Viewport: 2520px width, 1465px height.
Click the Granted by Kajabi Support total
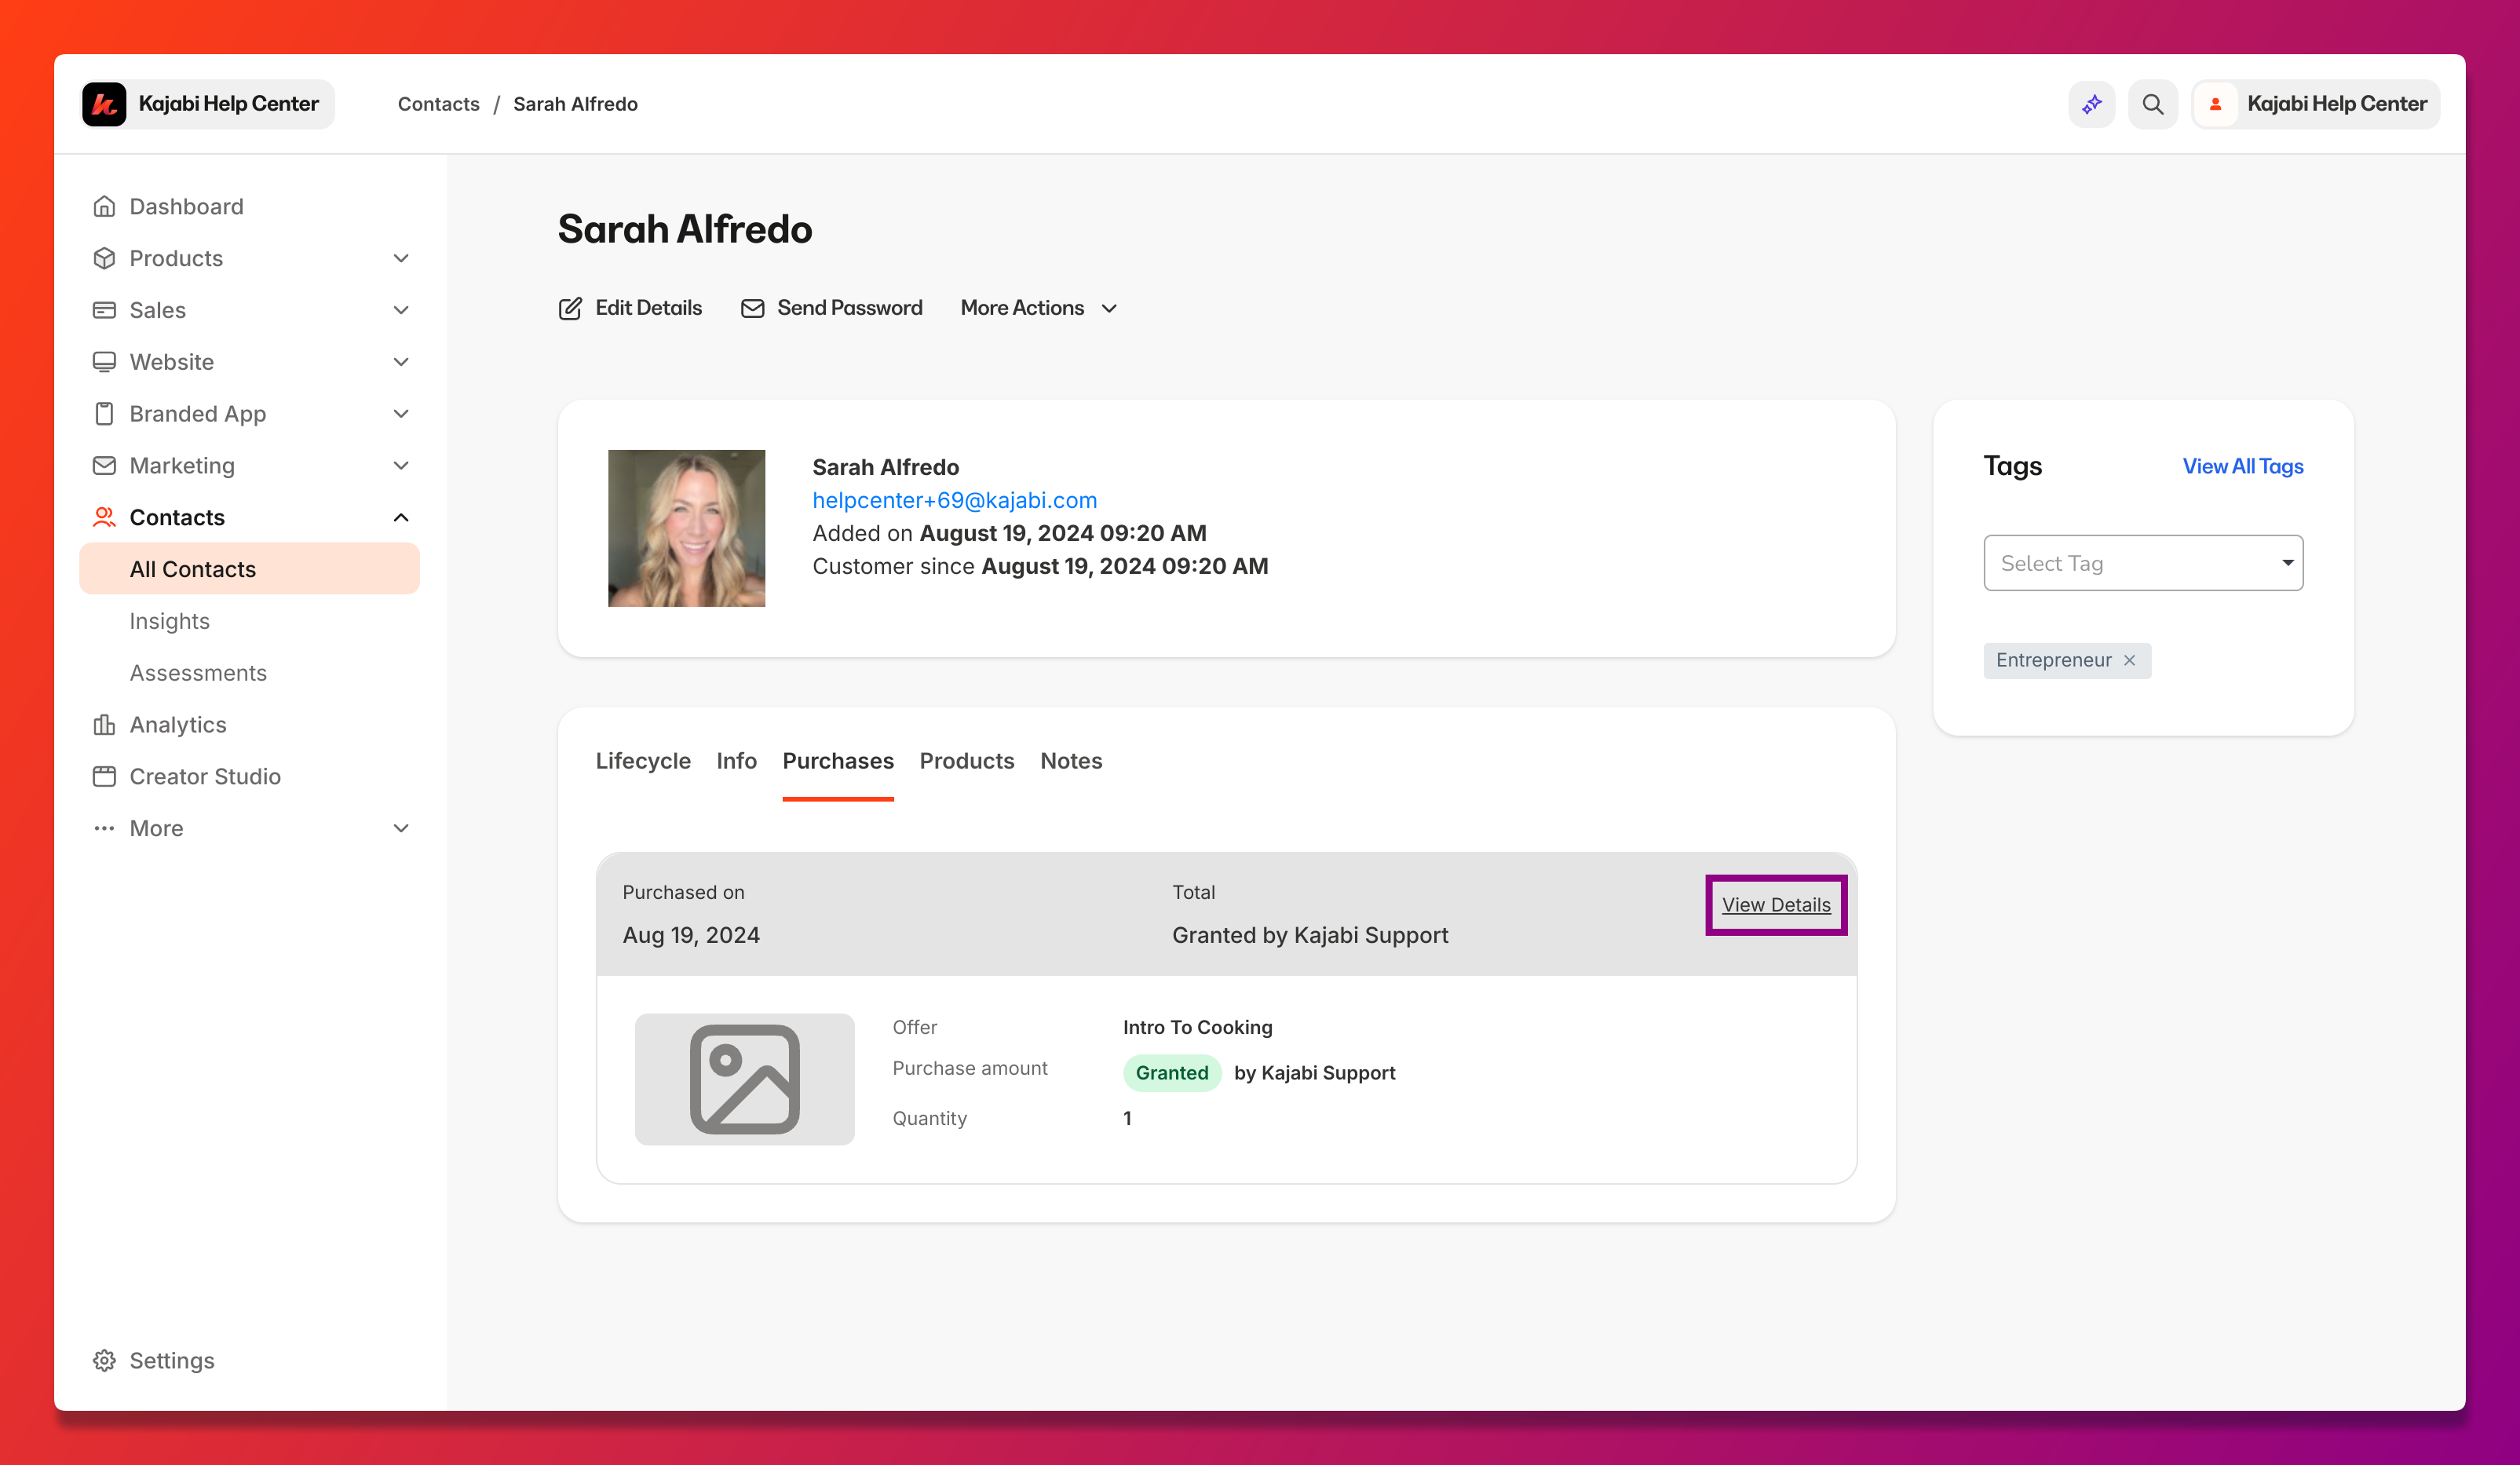(1309, 935)
